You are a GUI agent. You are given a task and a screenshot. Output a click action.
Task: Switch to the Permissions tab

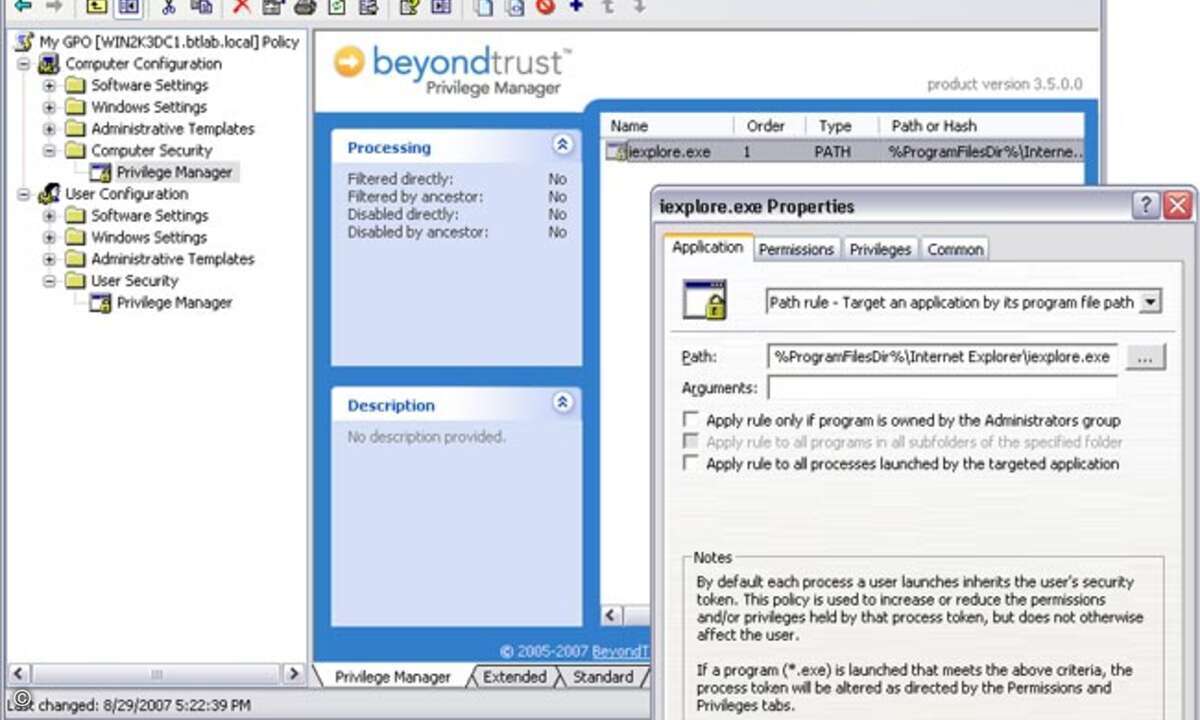[x=796, y=249]
